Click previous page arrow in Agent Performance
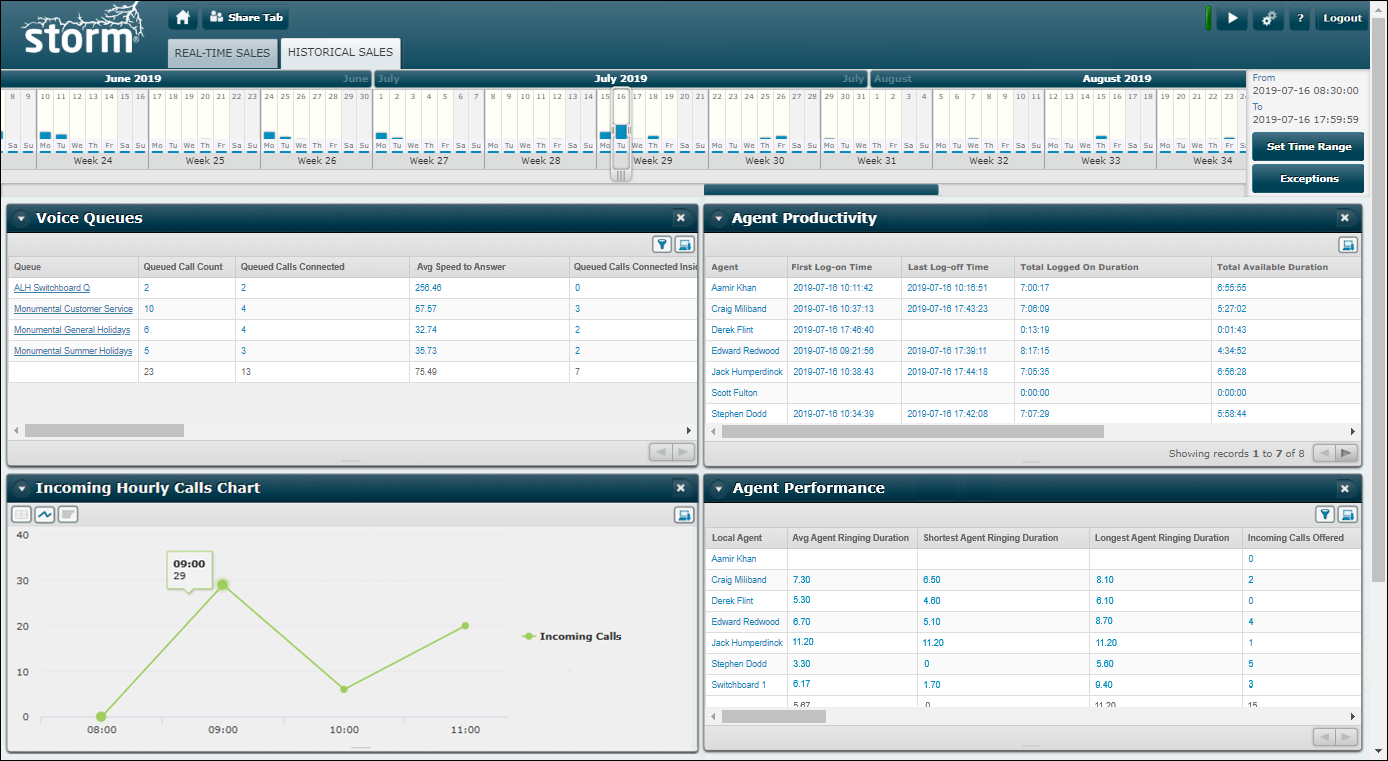Screen dimensions: 1388x761 click(1324, 737)
